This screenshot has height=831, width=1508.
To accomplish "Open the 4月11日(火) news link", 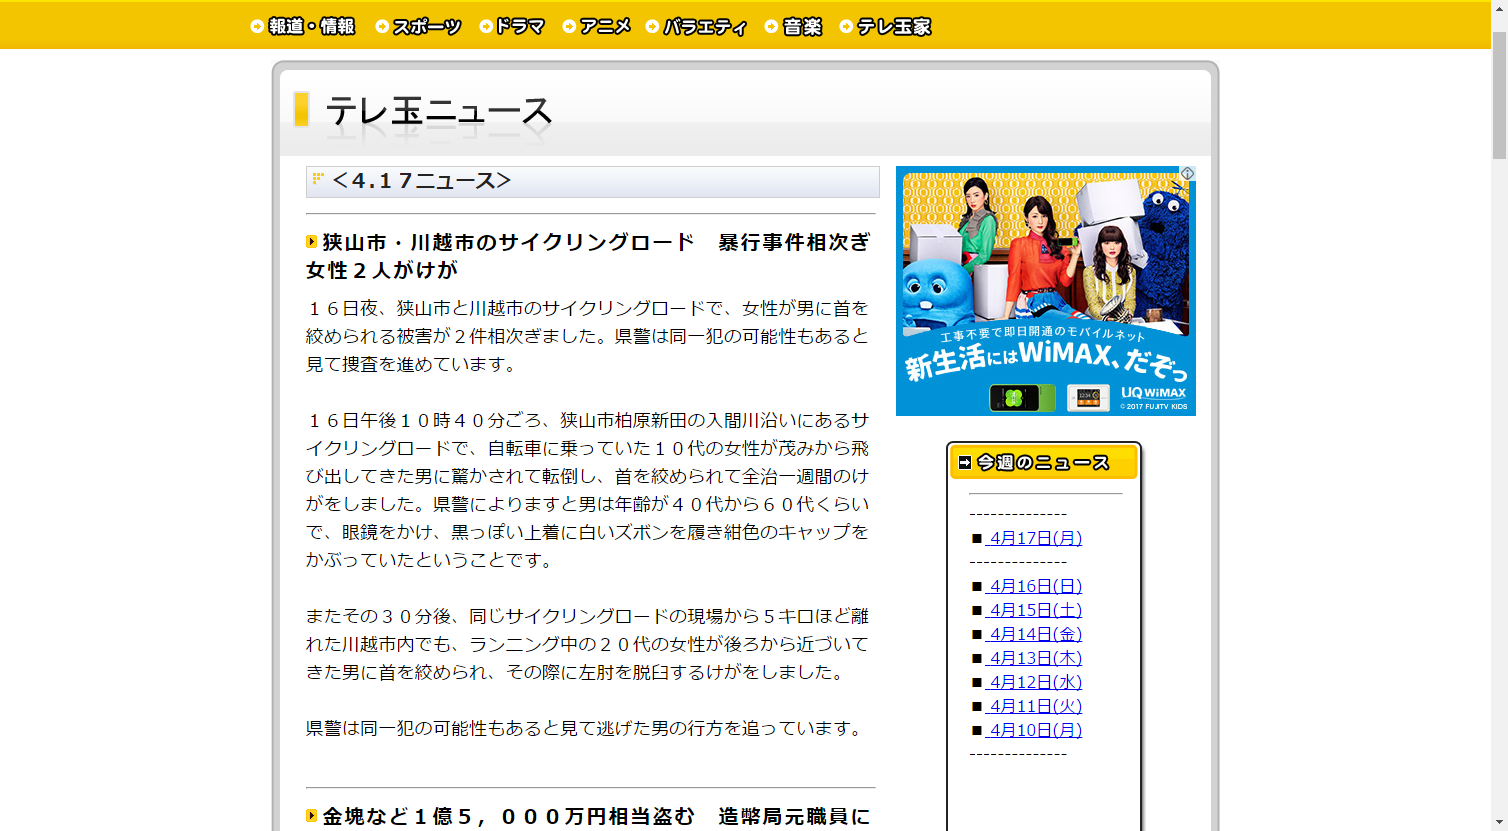I will (x=1035, y=706).
